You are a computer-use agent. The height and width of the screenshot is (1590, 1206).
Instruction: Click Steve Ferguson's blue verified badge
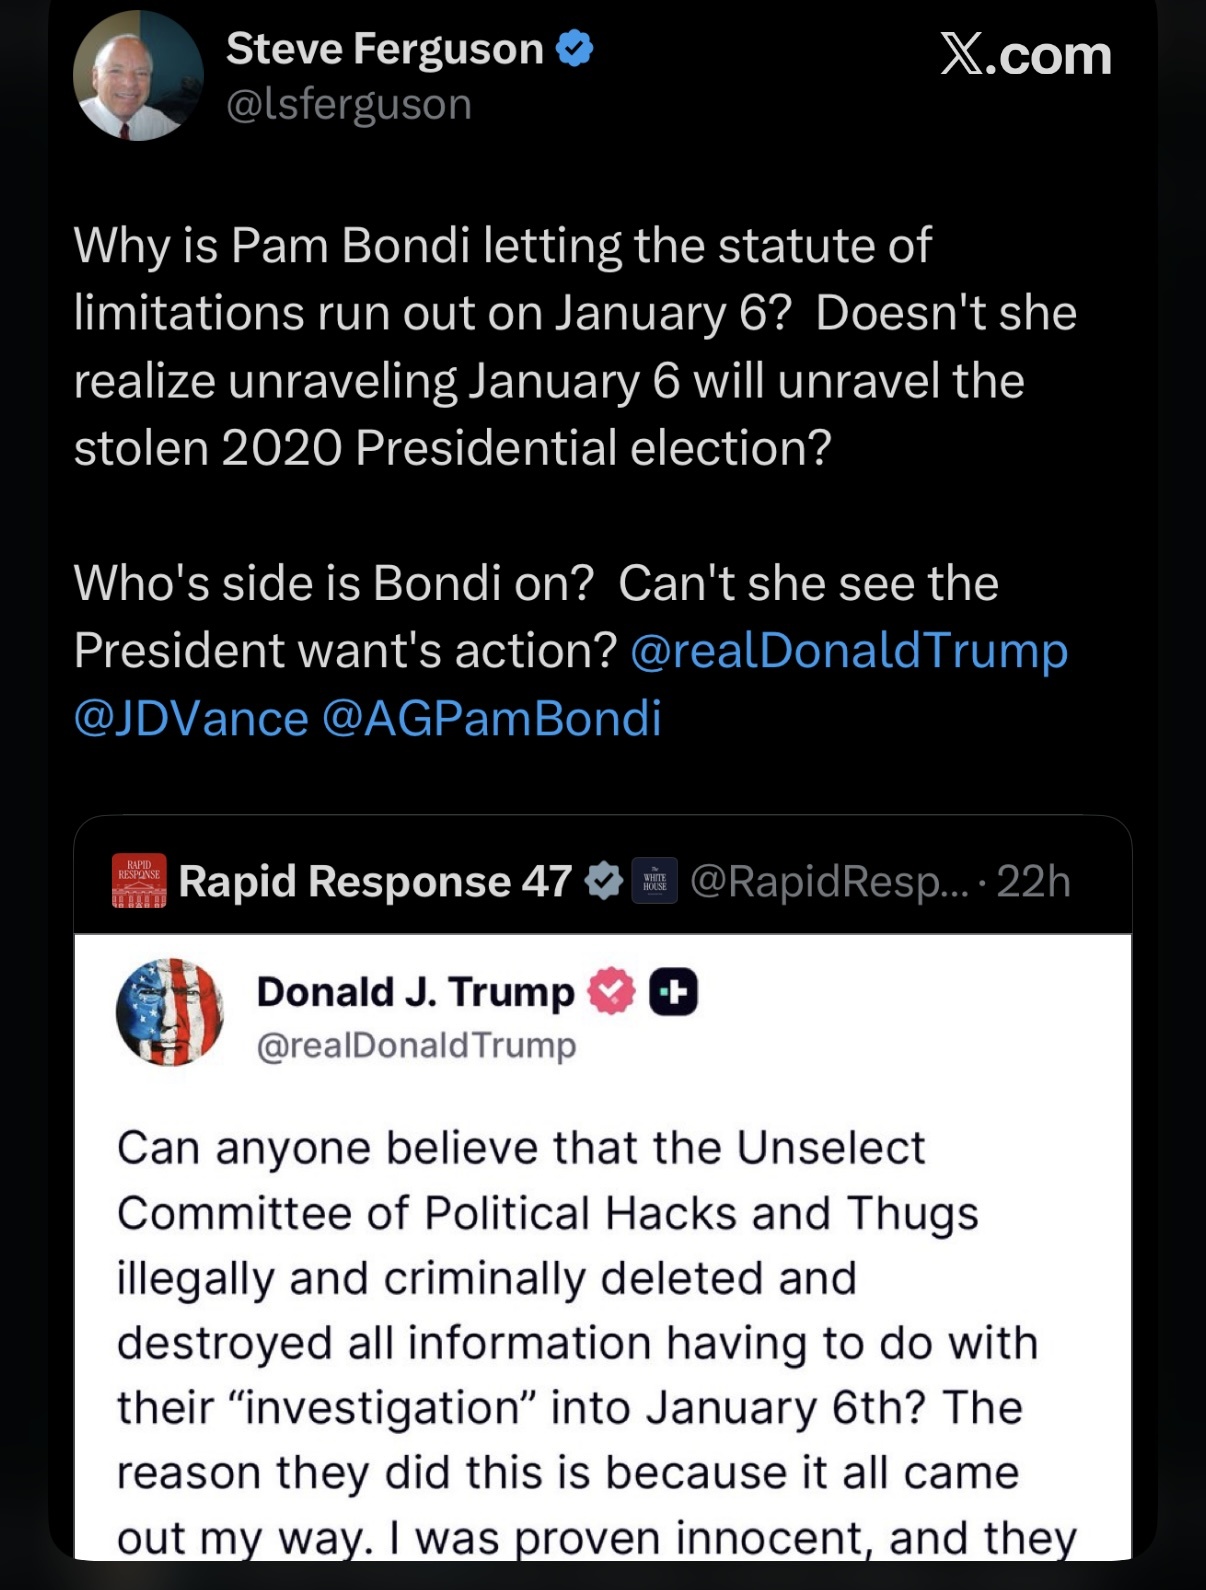pos(574,48)
